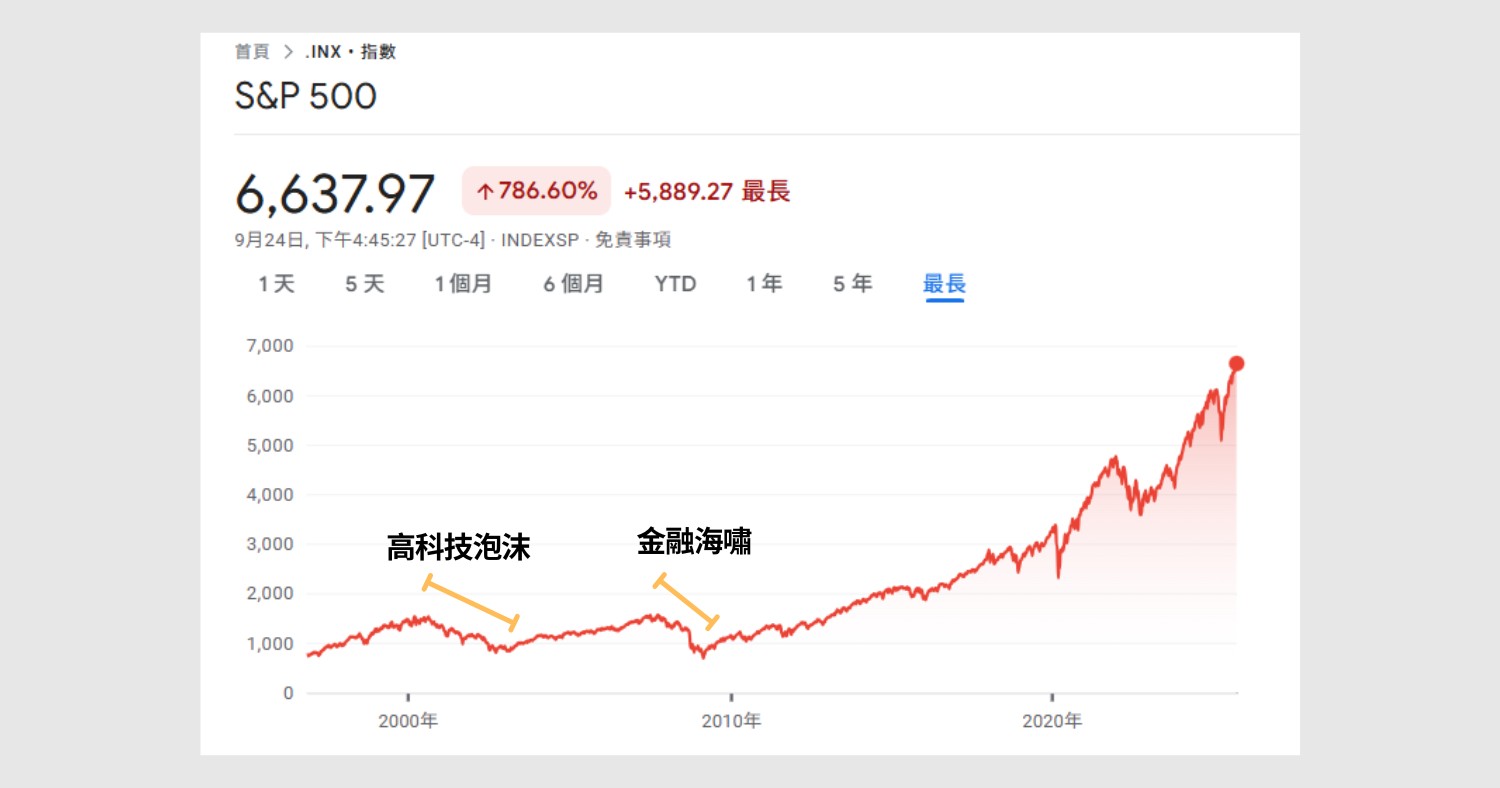
Task: Click the 金融海嘯 annotation label
Action: (694, 542)
